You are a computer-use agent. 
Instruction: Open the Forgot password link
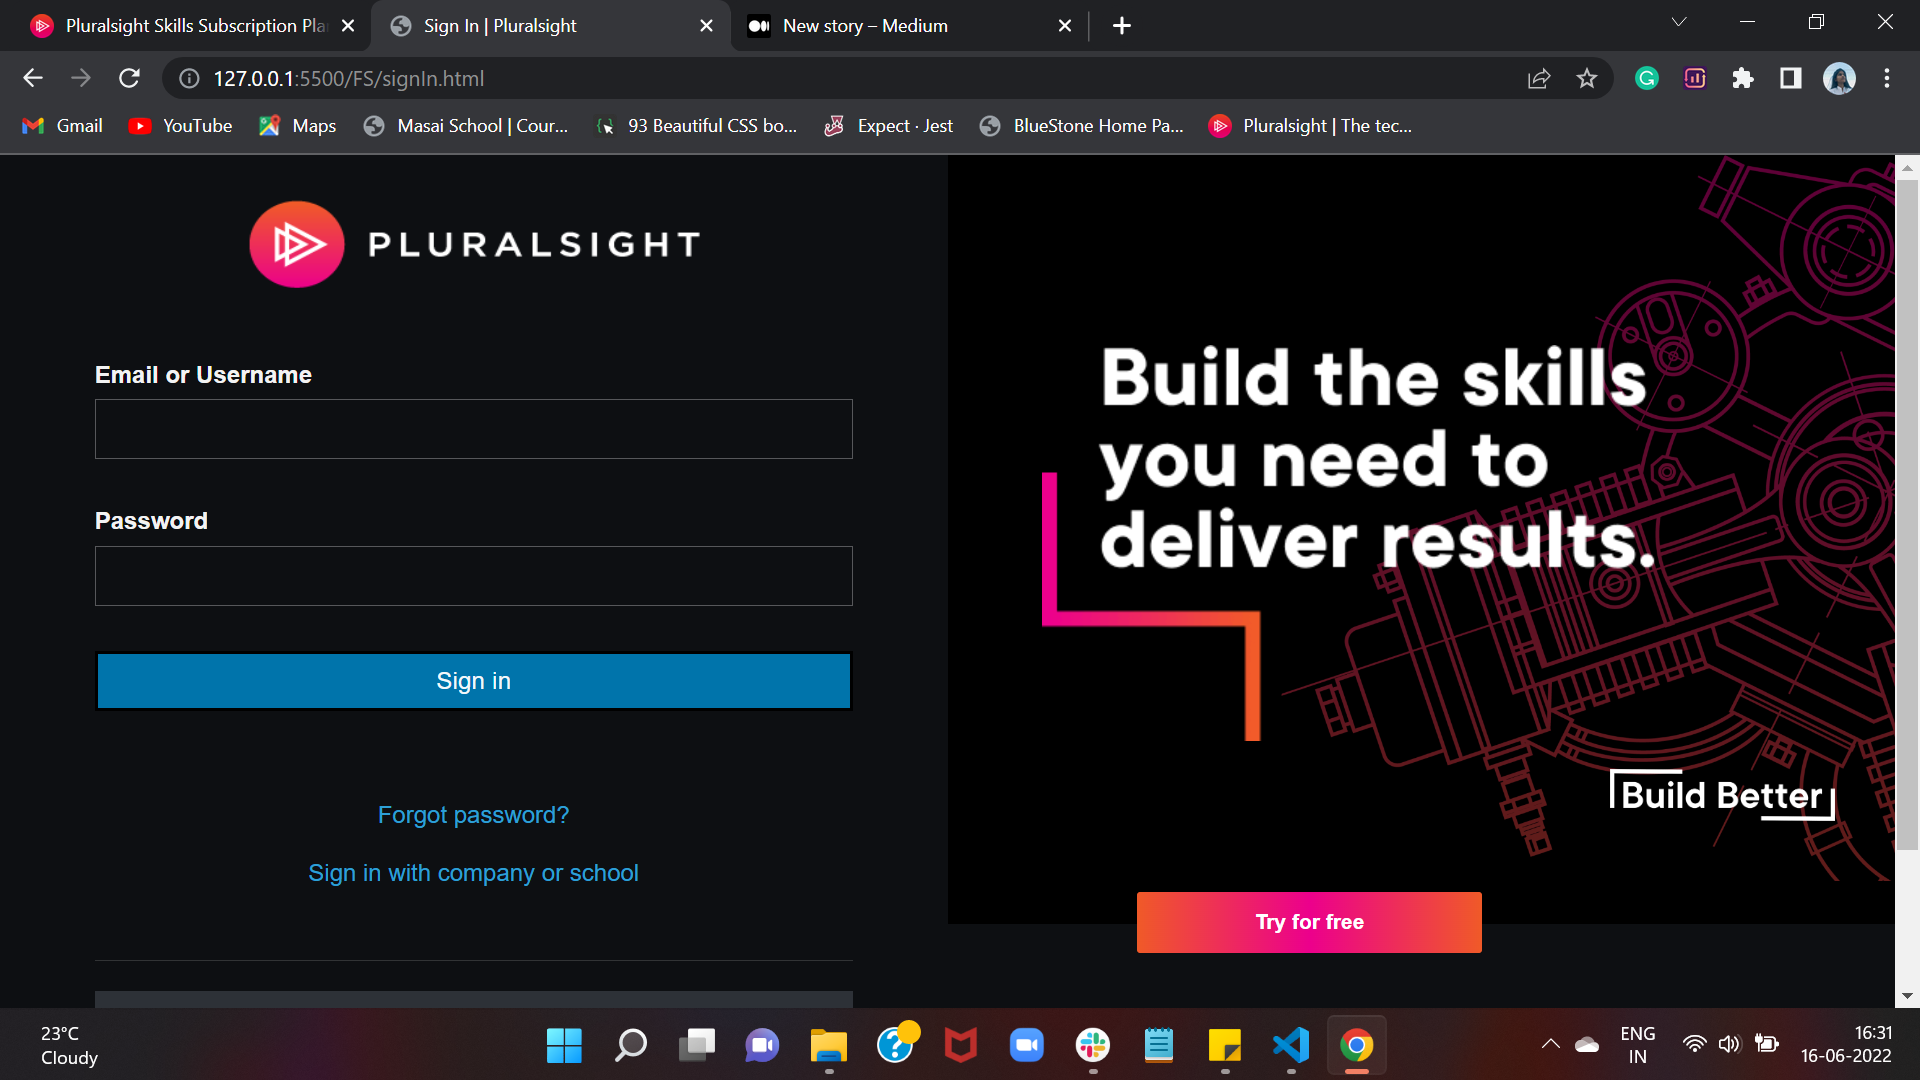pos(473,814)
